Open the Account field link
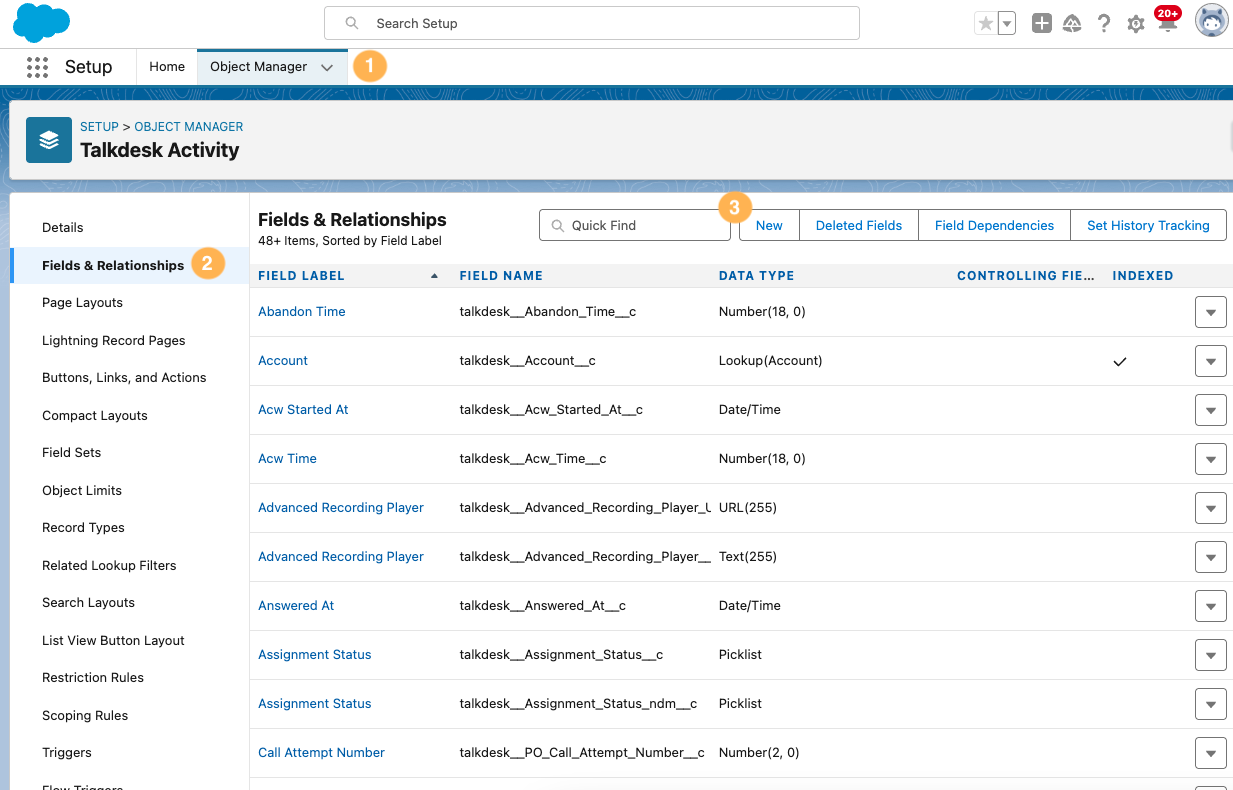 pos(283,361)
